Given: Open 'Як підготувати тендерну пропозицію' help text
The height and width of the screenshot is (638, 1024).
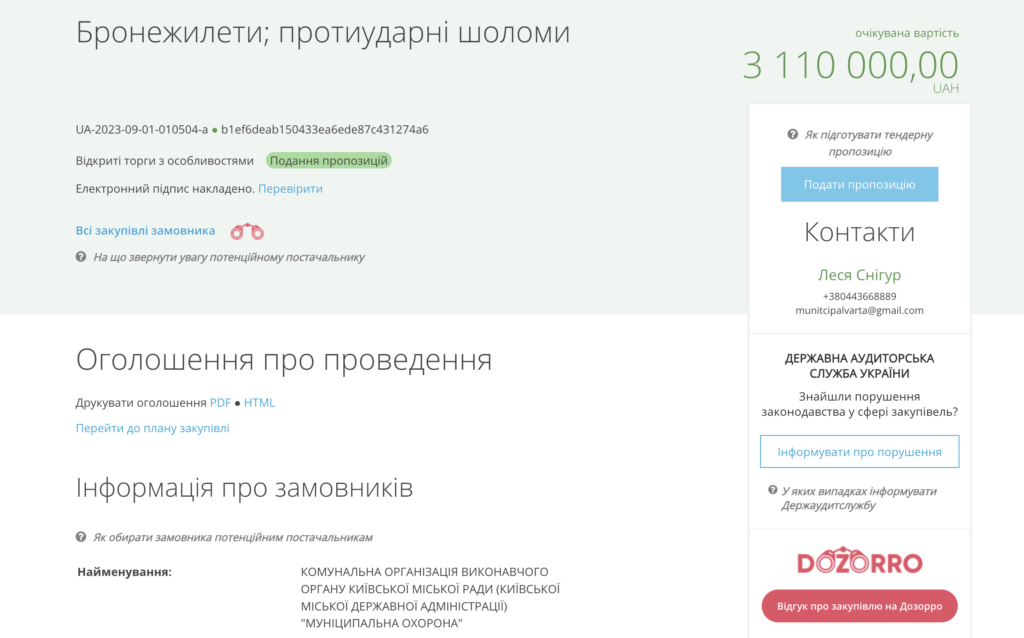Looking at the screenshot, I should [x=866, y=143].
